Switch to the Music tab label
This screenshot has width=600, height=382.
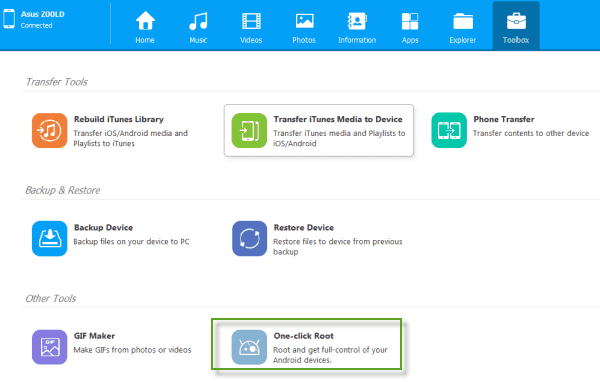[x=198, y=40]
